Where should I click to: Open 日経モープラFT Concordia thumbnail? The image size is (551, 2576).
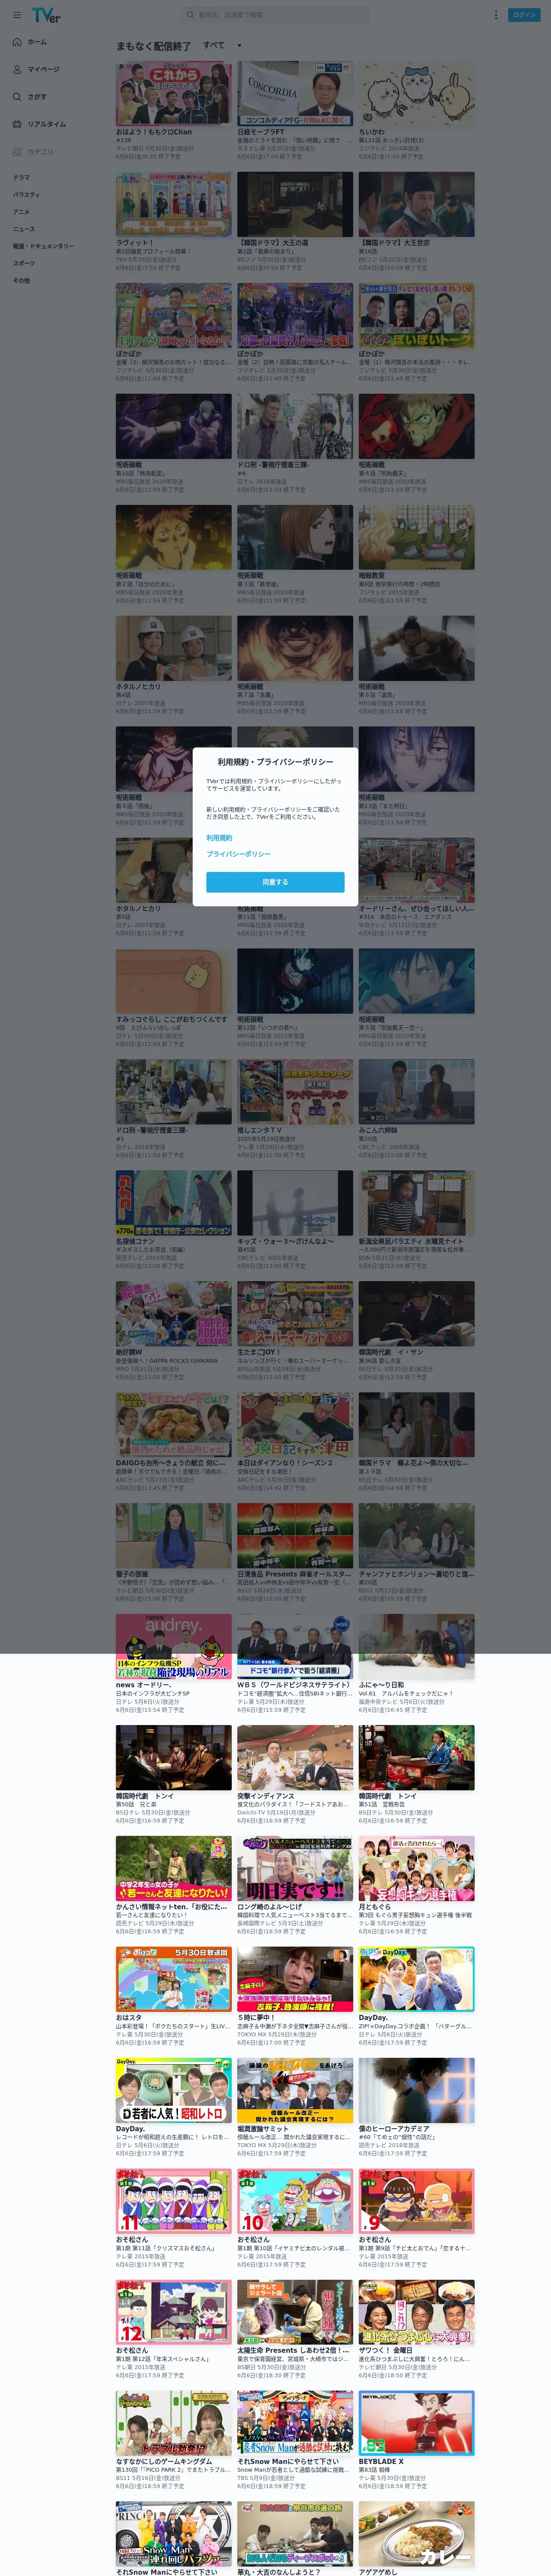point(295,93)
